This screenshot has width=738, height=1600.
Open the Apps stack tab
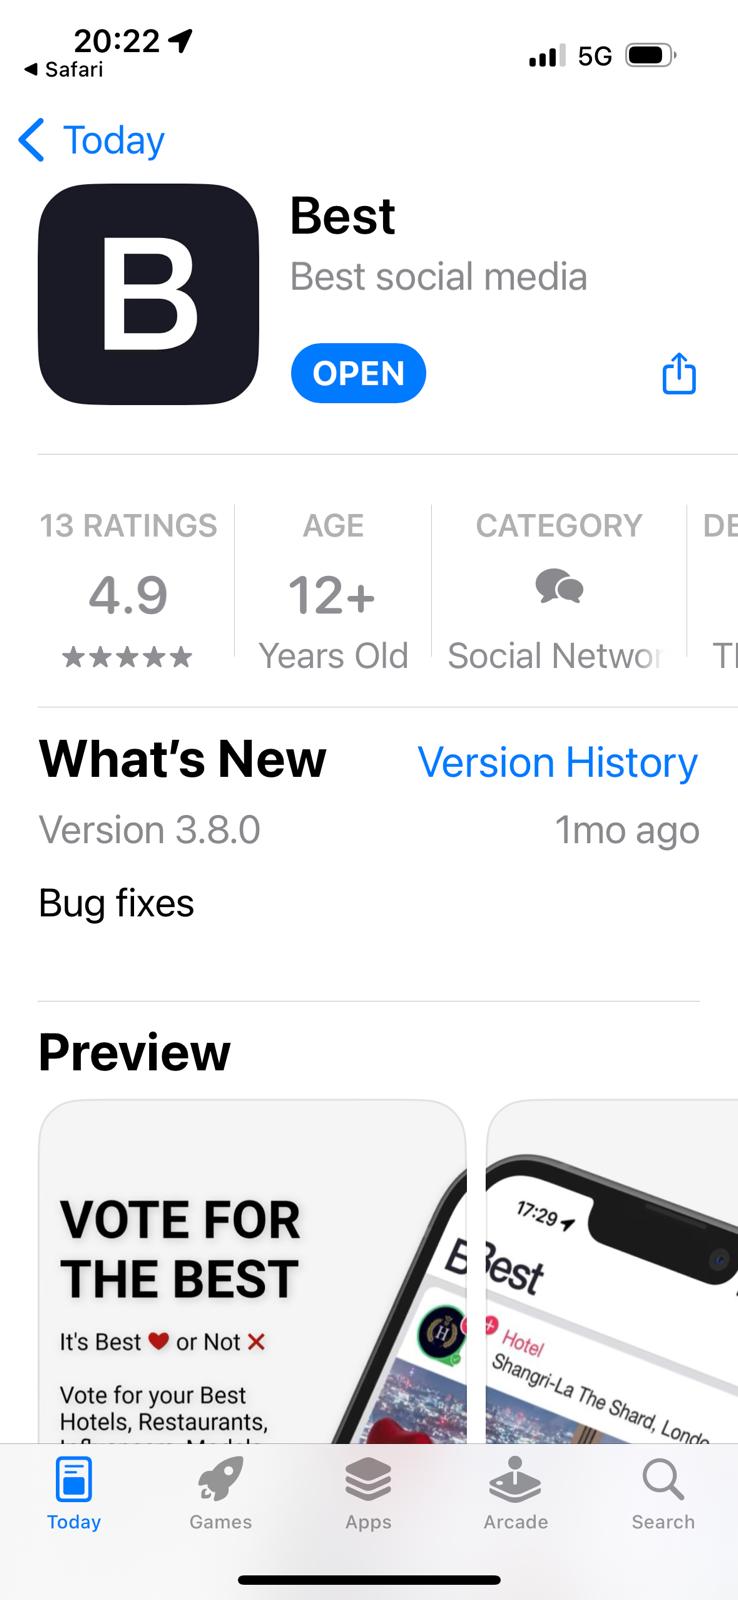coord(368,1479)
